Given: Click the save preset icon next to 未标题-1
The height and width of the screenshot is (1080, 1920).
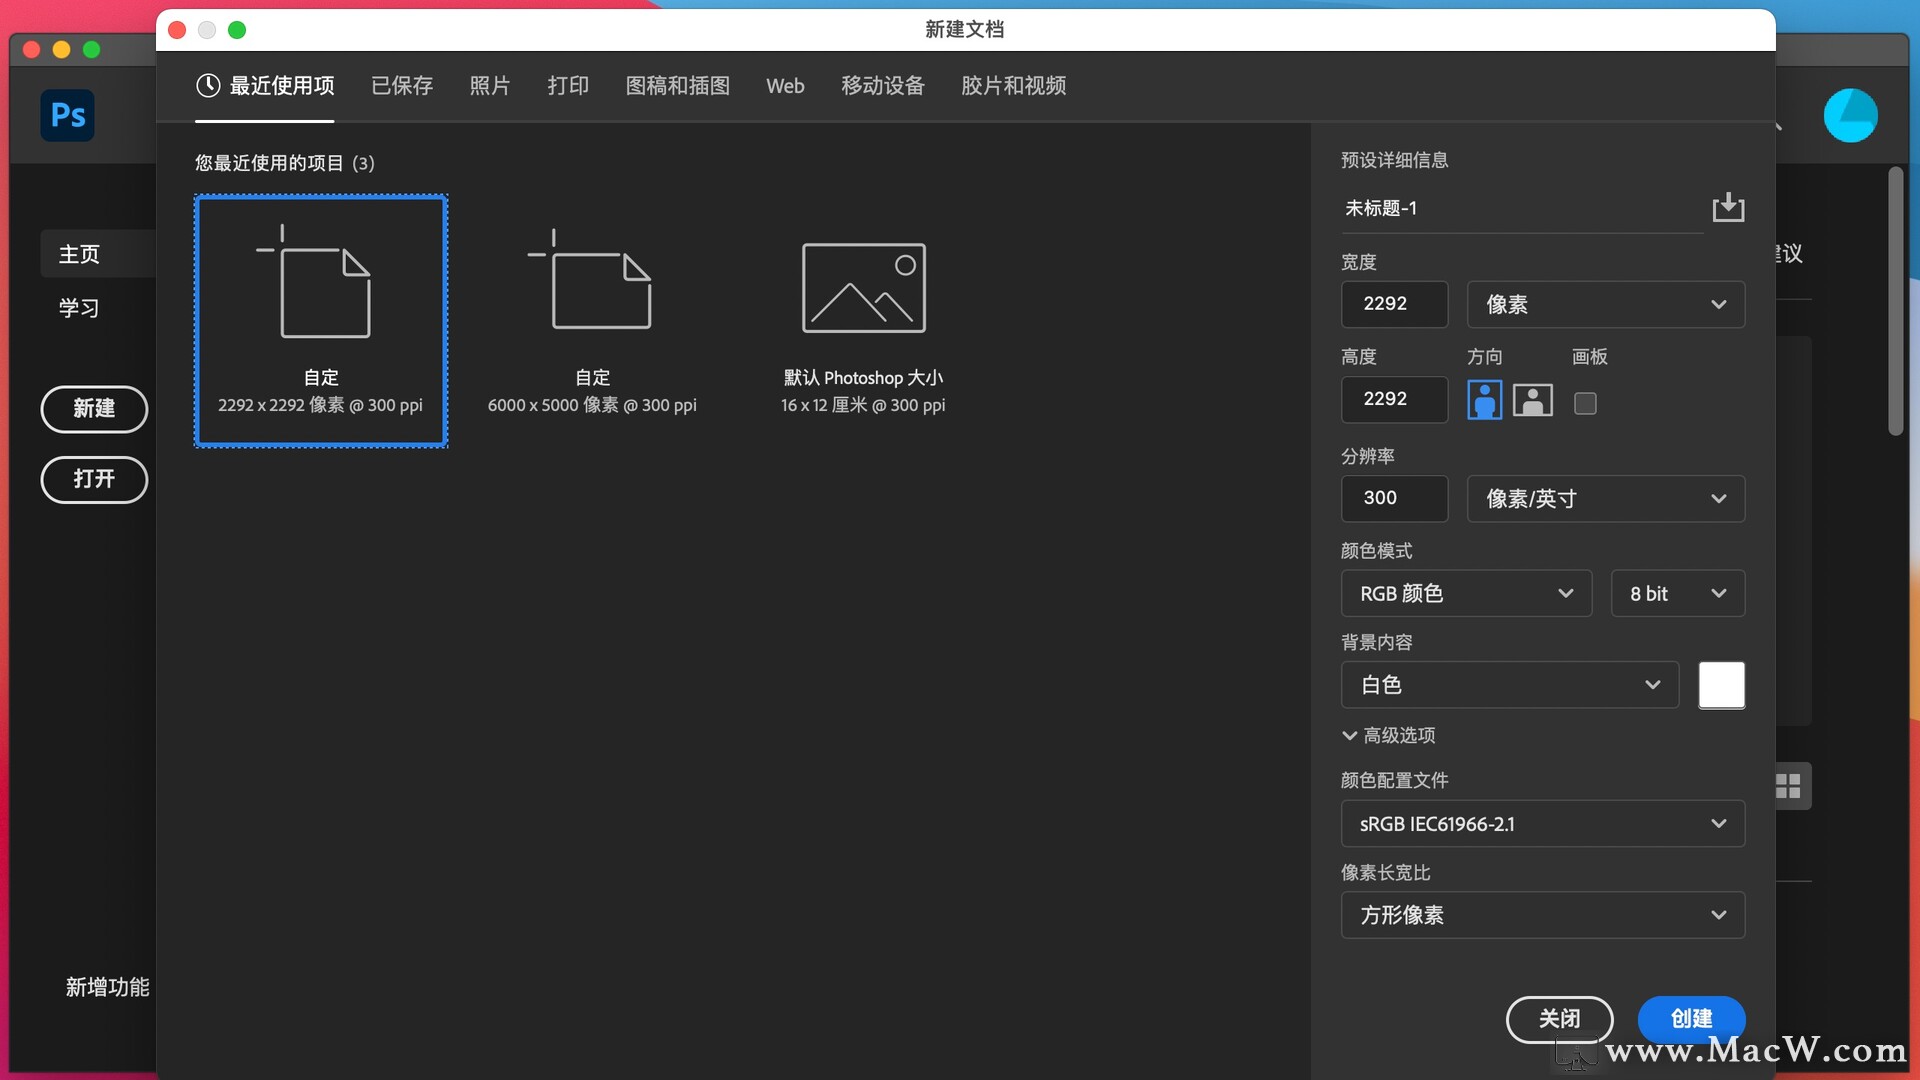Looking at the screenshot, I should click(1727, 207).
